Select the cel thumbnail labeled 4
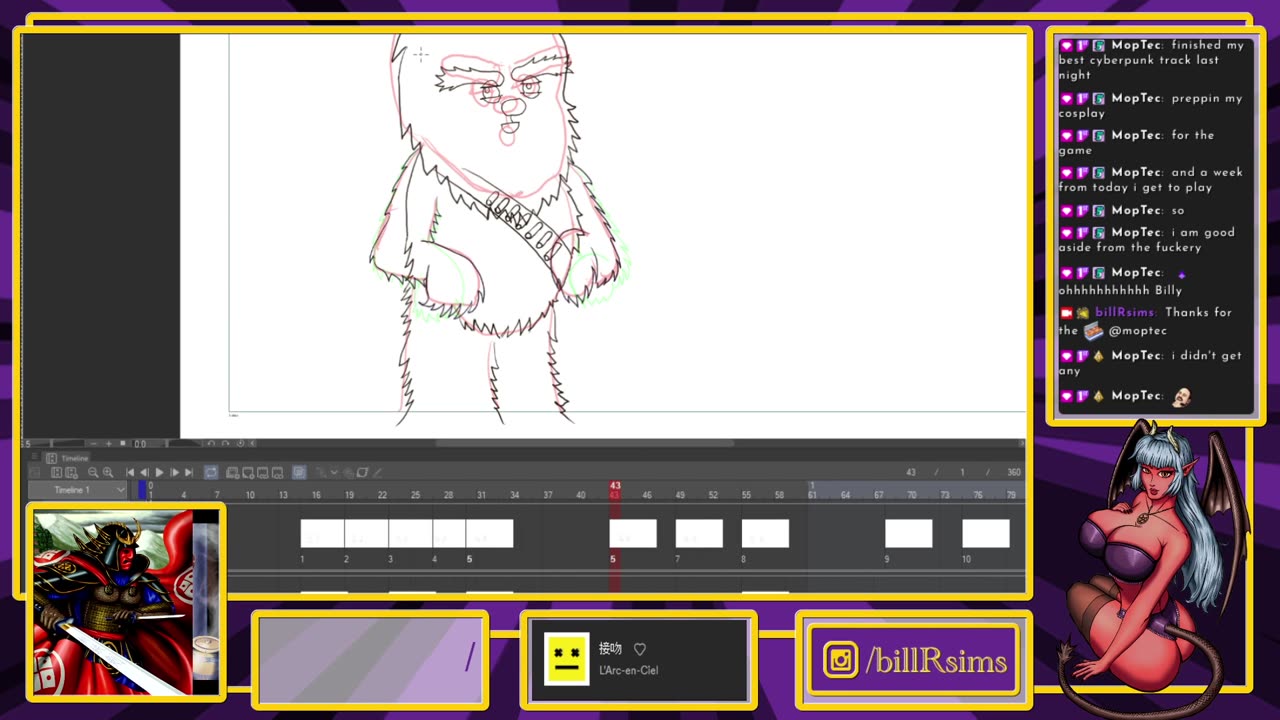The image size is (1280, 720). 449,533
